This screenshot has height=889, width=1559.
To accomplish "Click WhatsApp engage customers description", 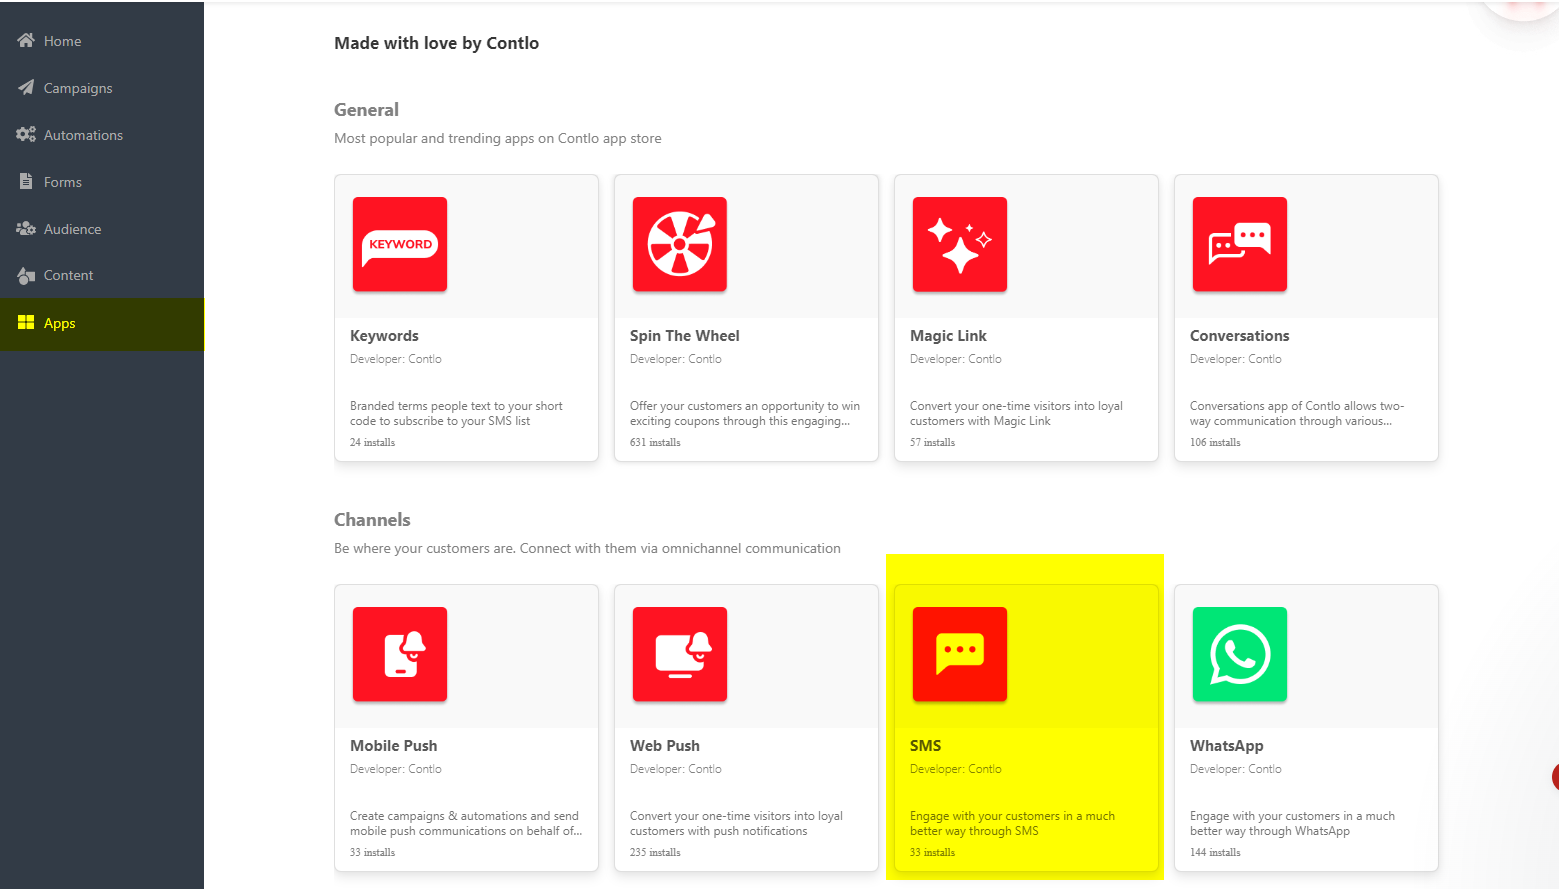I will (1292, 823).
